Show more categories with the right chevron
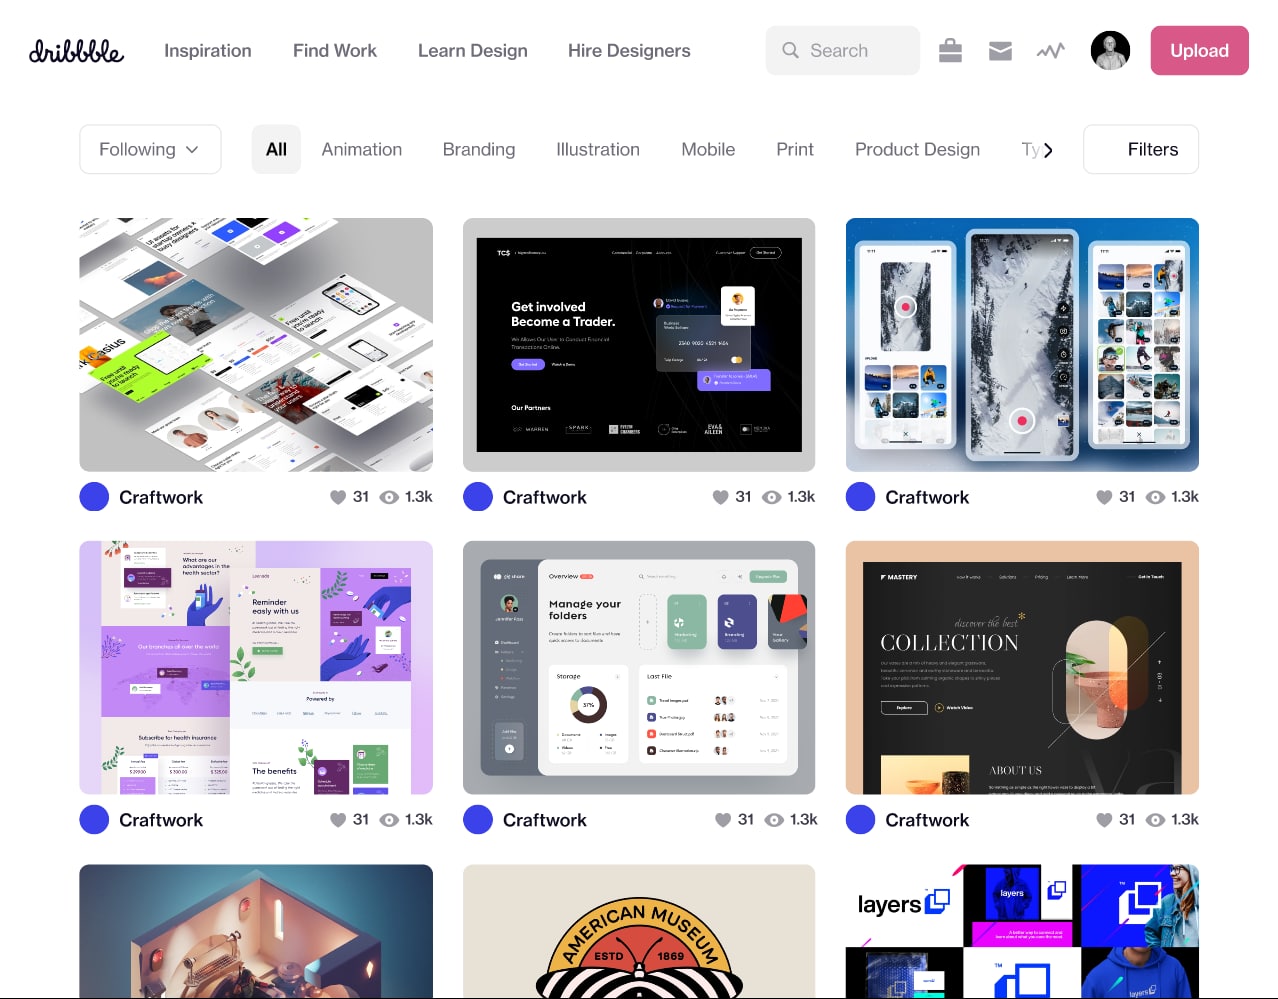 1047,150
